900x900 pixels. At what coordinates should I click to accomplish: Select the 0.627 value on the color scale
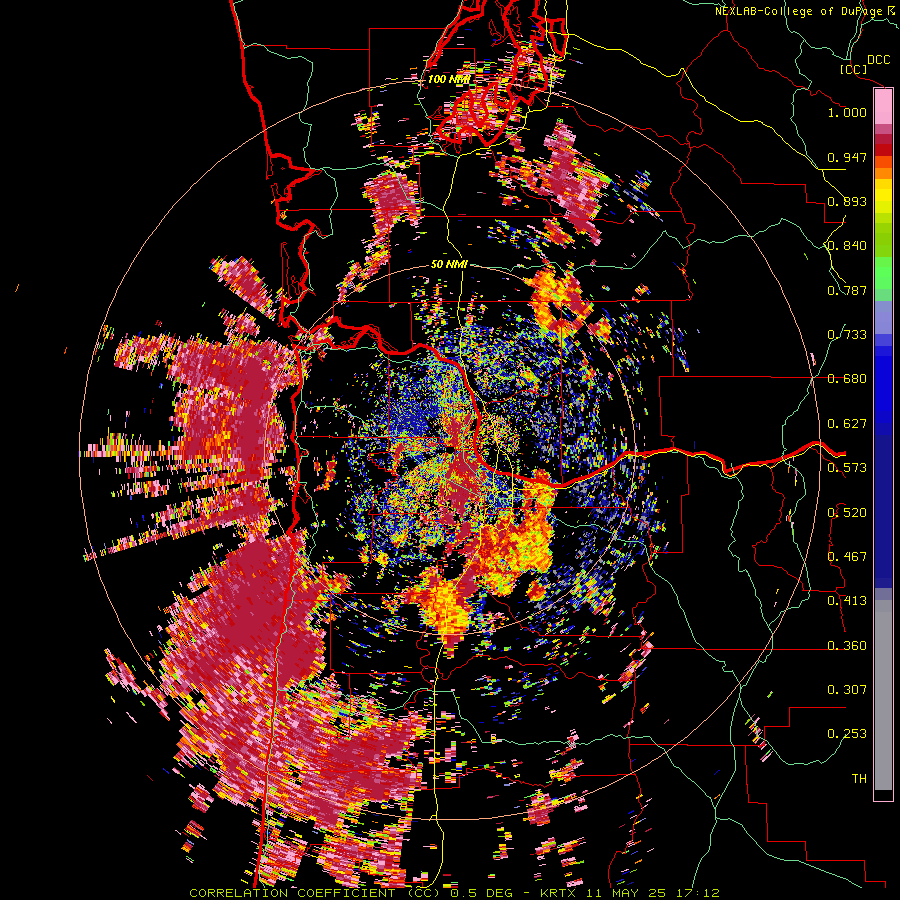click(847, 424)
